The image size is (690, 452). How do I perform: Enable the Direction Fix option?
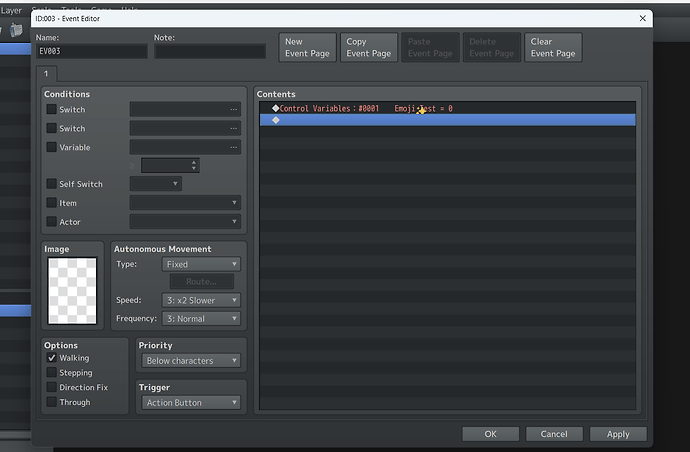coord(51,387)
